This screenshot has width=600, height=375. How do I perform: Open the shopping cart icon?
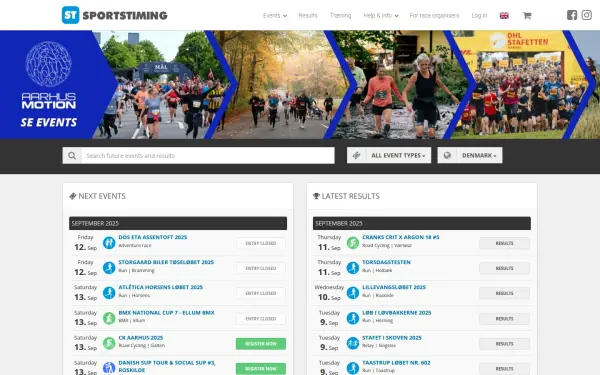(x=527, y=16)
